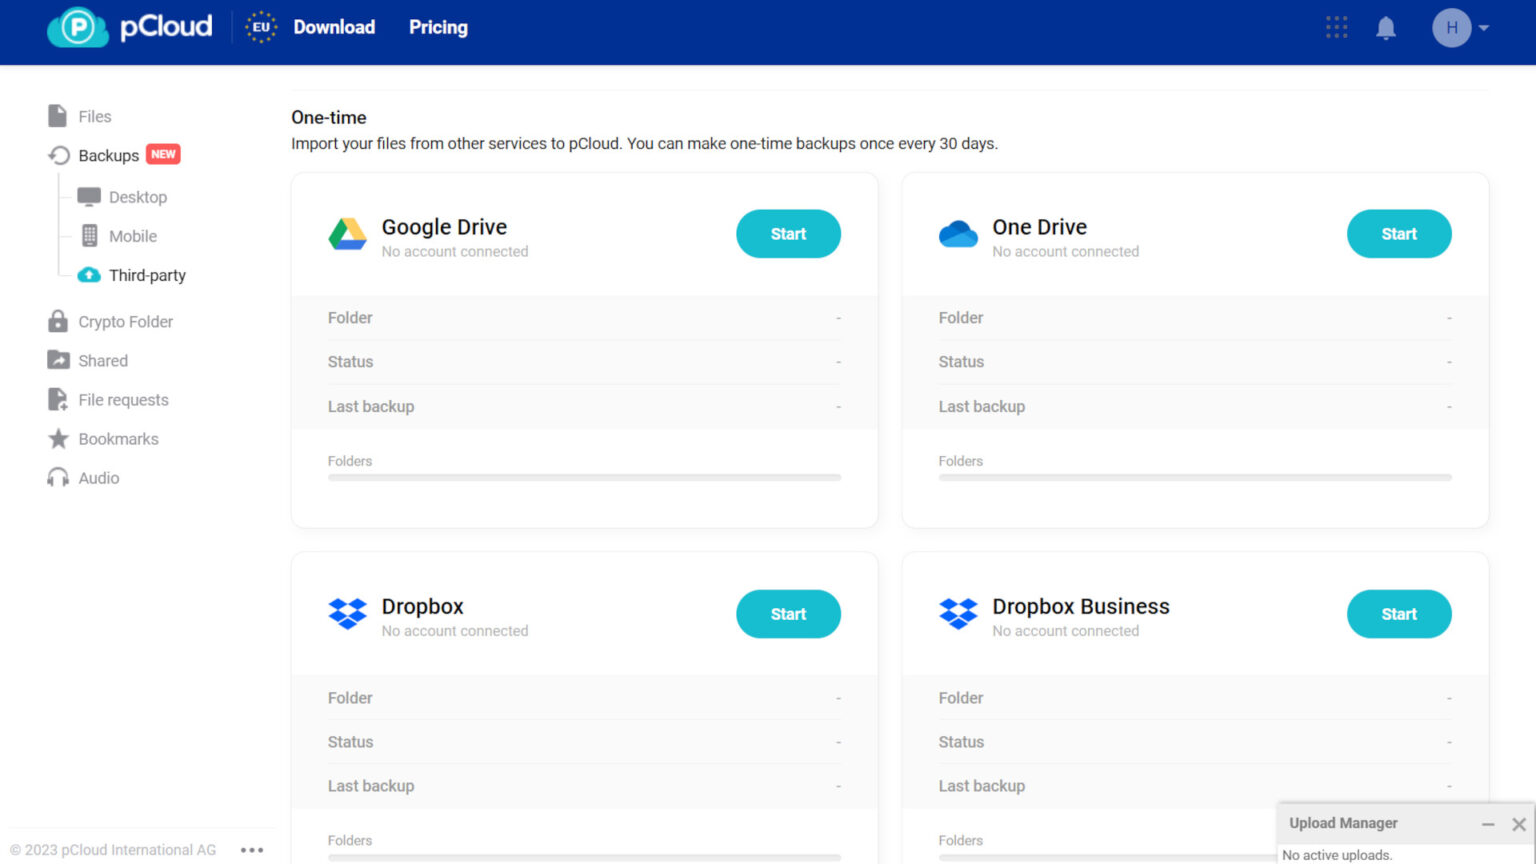The height and width of the screenshot is (864, 1536).
Task: Start a Dropbox Business backup
Action: tap(1399, 614)
